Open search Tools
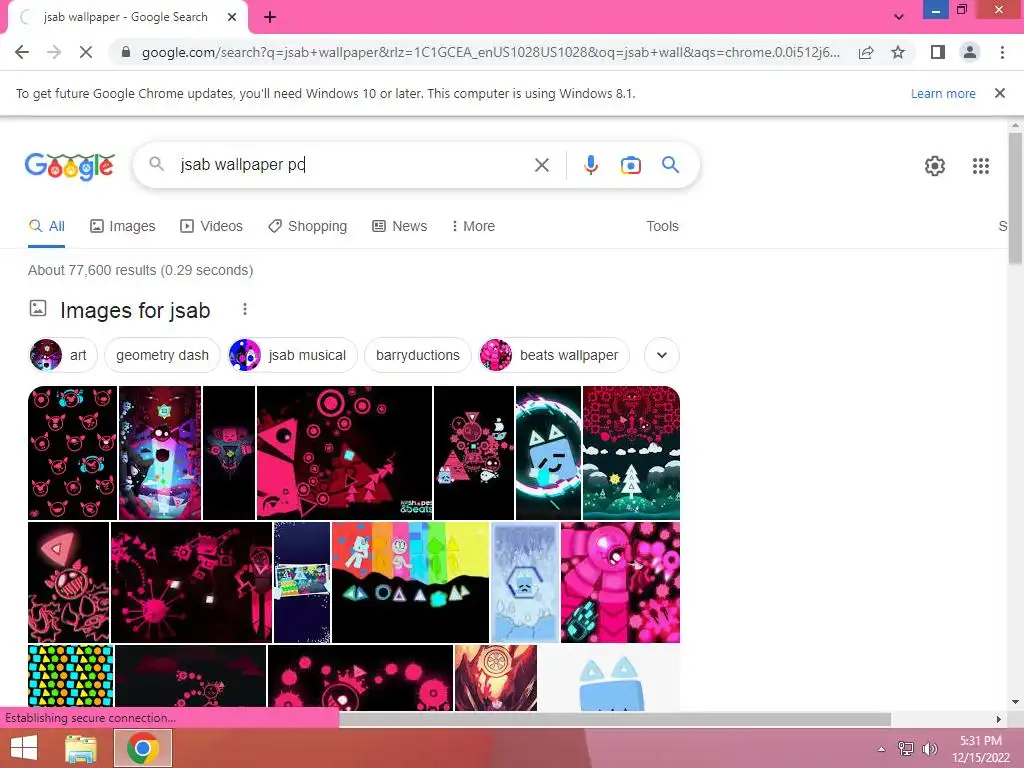Viewport: 1024px width, 768px height. pos(662,227)
